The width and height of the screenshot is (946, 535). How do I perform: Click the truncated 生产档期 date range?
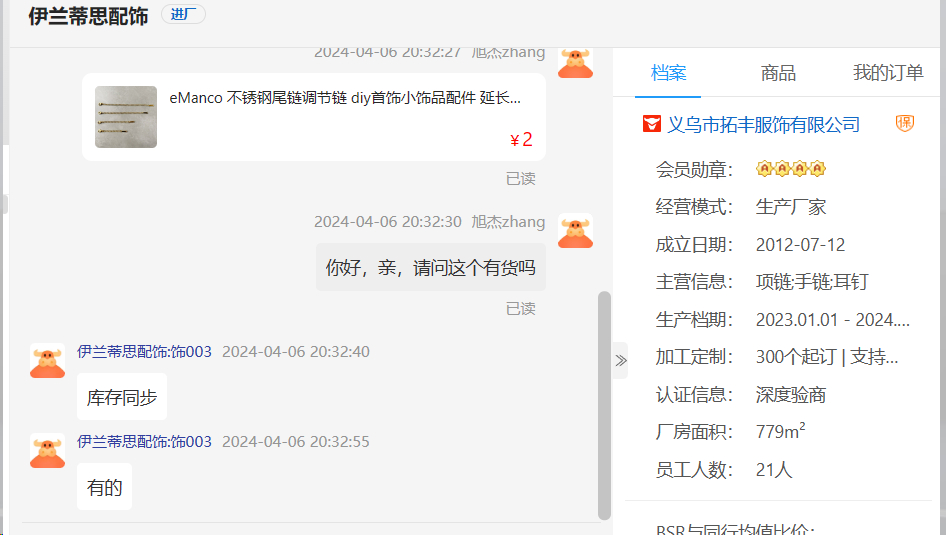pyautogui.click(x=833, y=320)
